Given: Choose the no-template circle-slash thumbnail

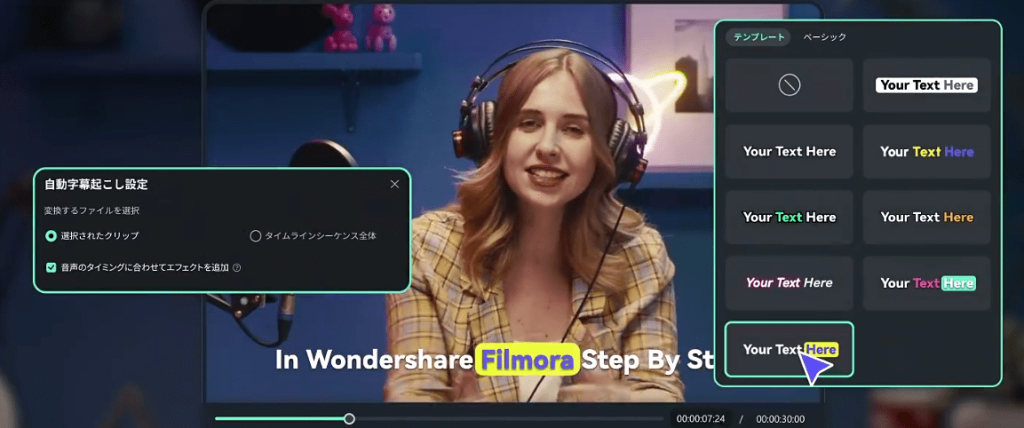Looking at the screenshot, I should (x=790, y=85).
